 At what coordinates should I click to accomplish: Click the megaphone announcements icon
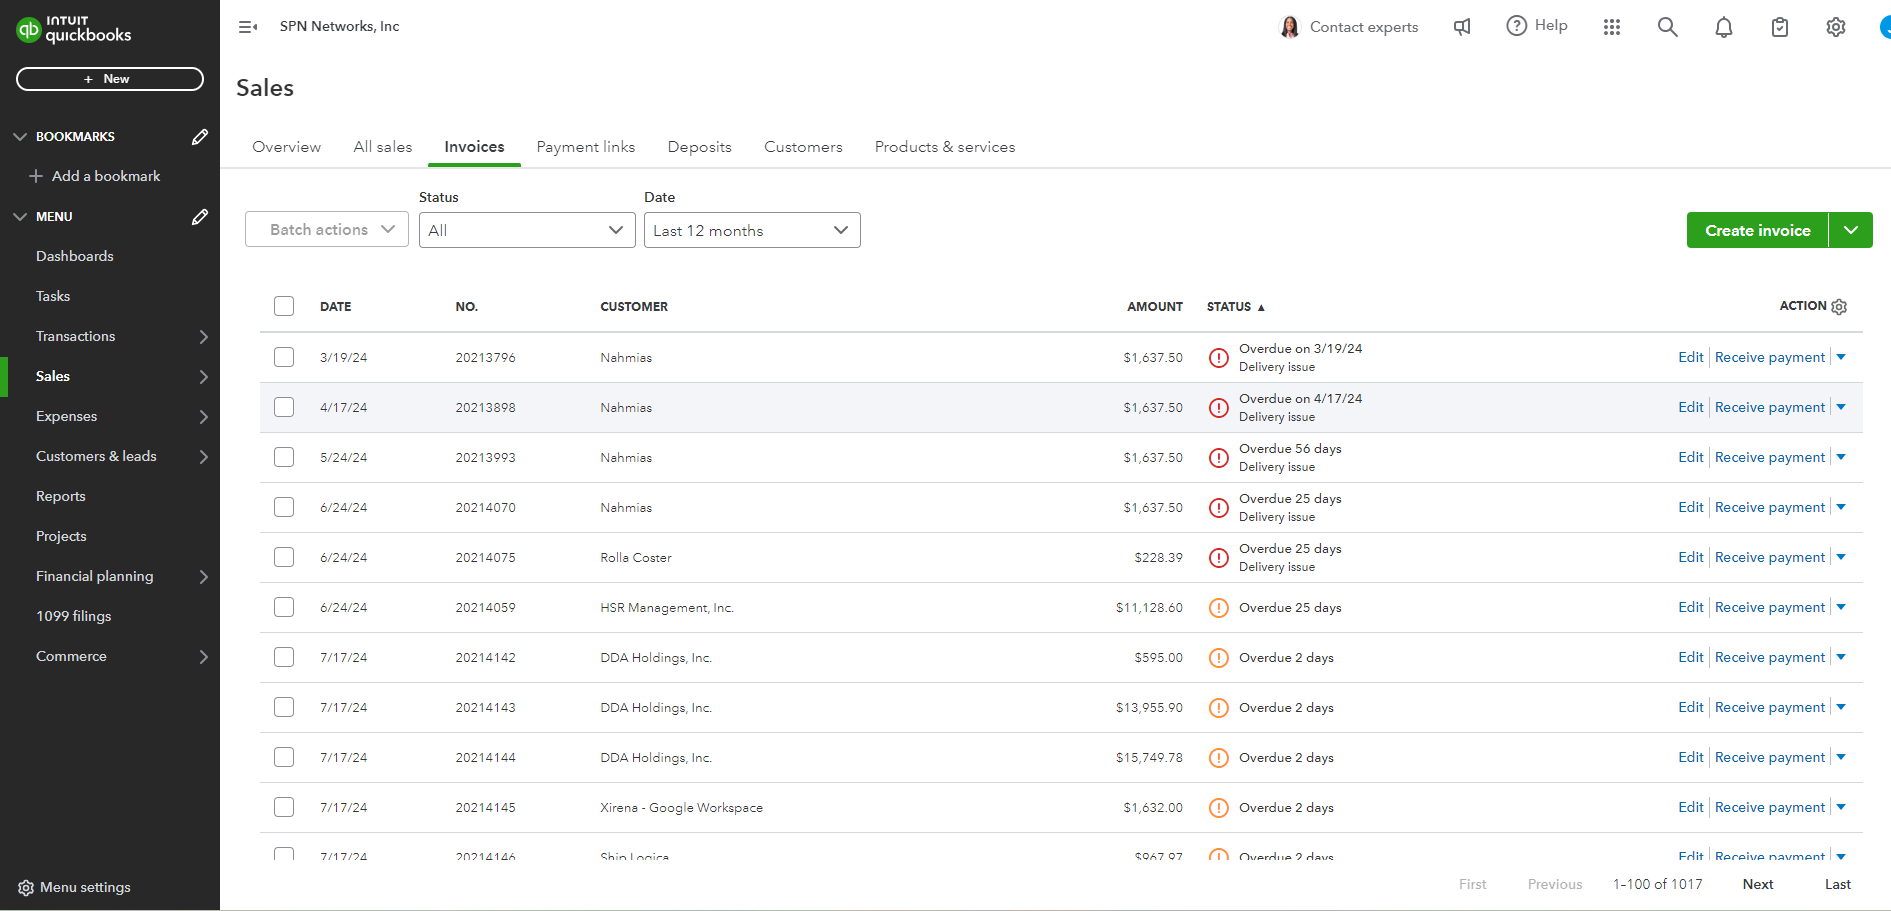click(x=1462, y=27)
